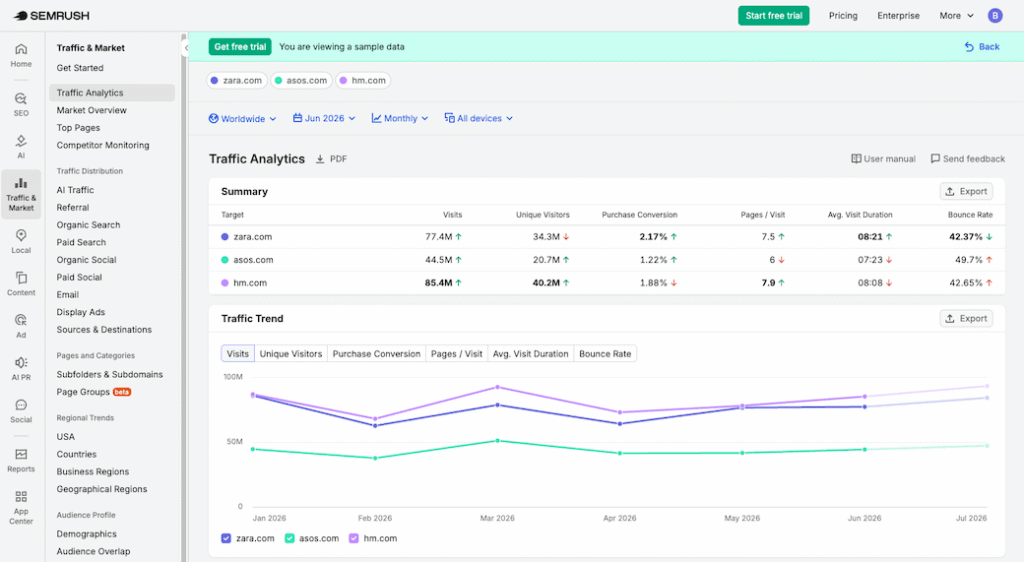Open the Worldwide location dropdown
The height and width of the screenshot is (562, 1024).
(242, 118)
